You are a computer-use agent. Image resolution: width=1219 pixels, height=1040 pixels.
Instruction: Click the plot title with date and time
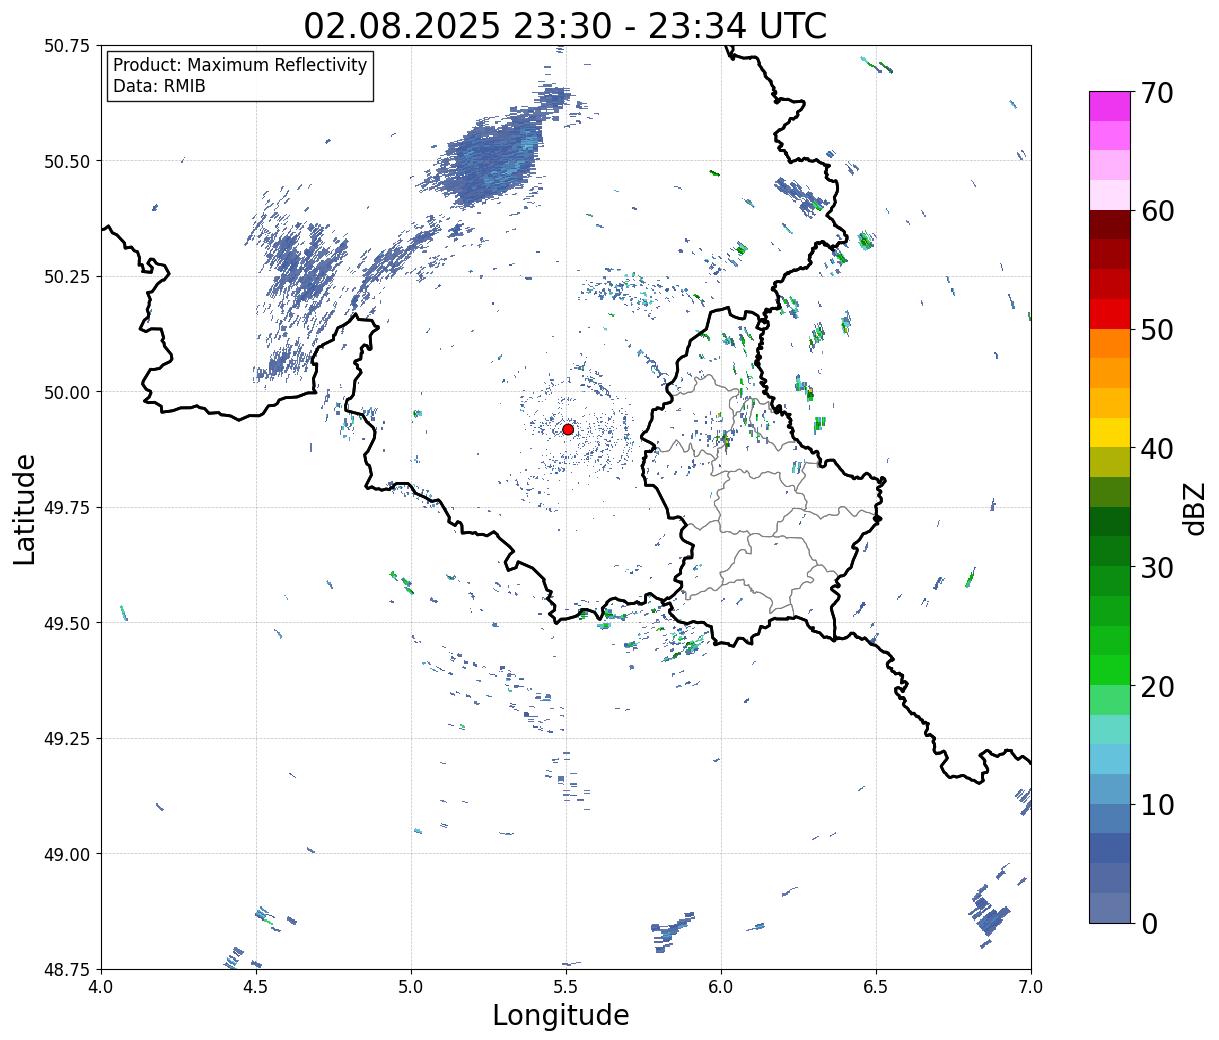pyautogui.click(x=565, y=25)
